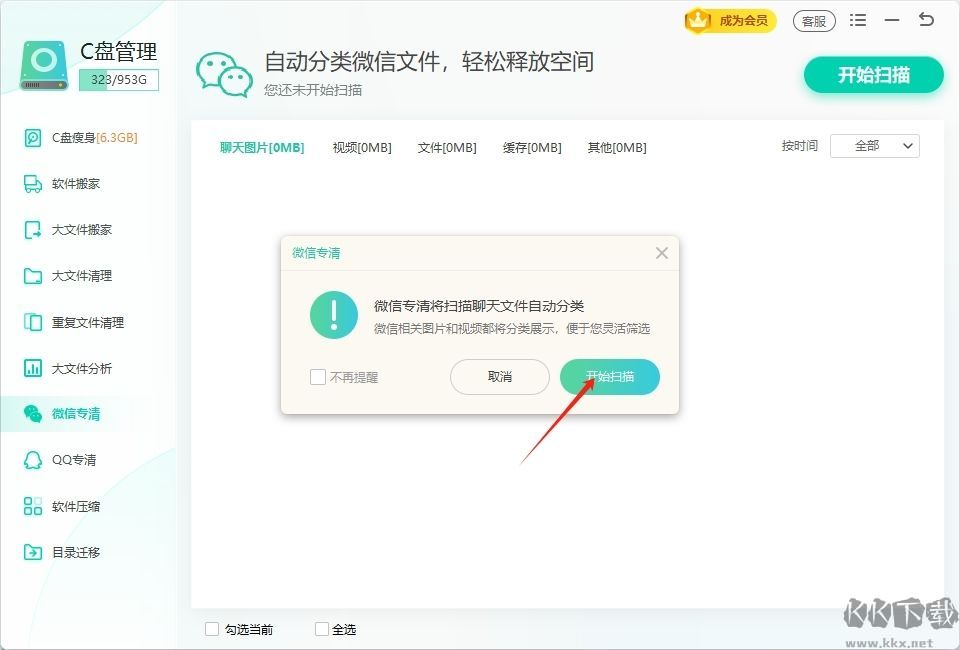Select the QQ专清 penguin icon
The image size is (960, 650).
pos(33,460)
